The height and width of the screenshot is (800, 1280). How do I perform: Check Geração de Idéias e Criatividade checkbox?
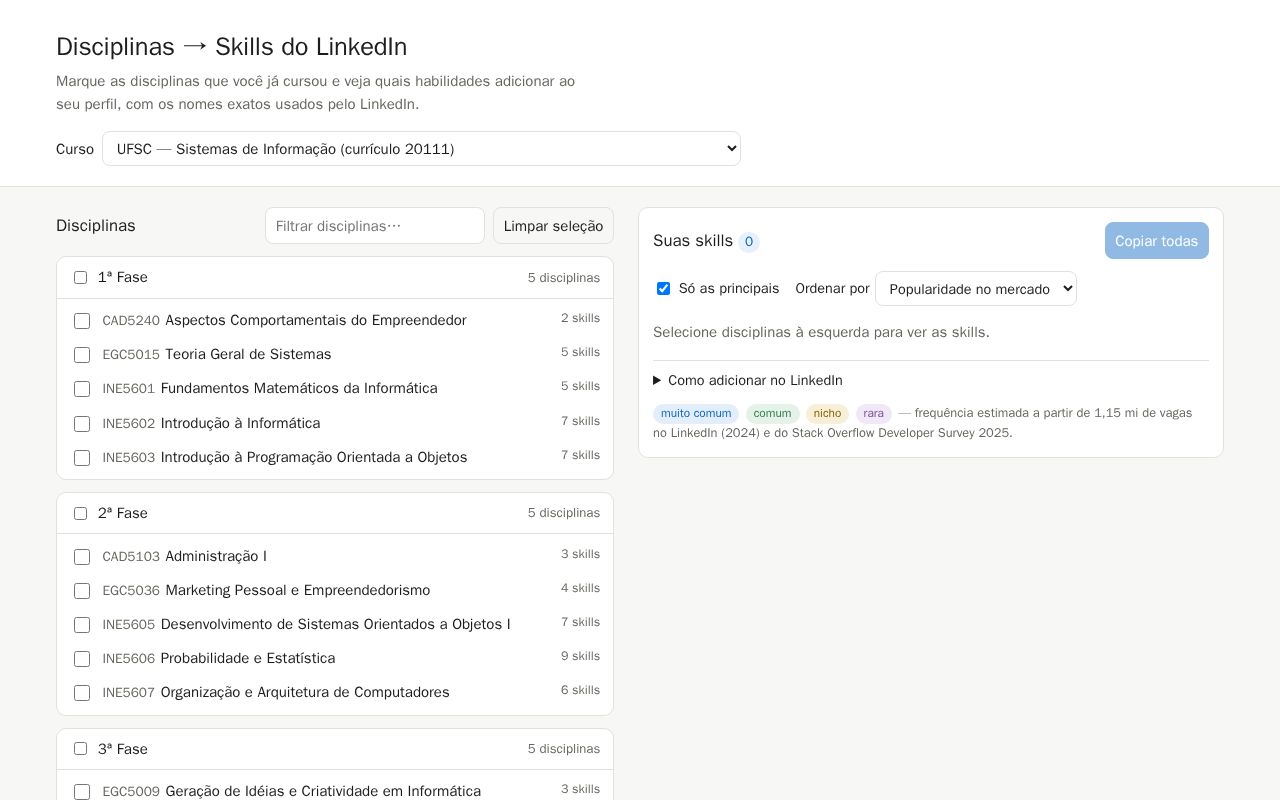click(x=82, y=792)
